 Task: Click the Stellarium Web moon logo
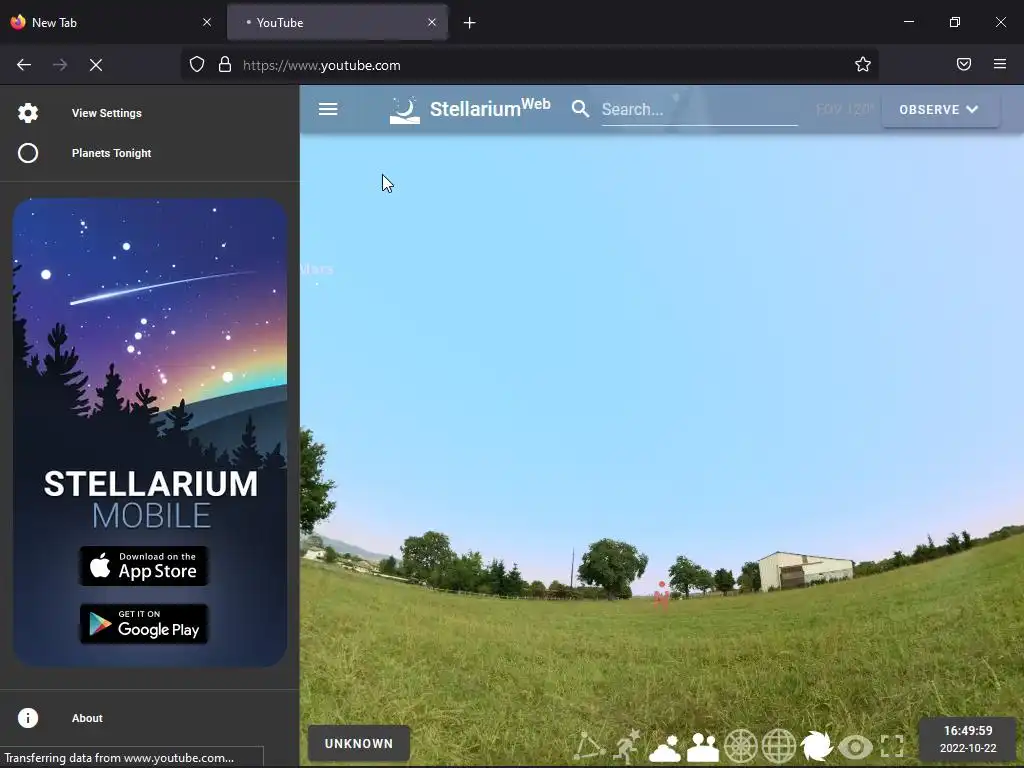click(x=405, y=110)
